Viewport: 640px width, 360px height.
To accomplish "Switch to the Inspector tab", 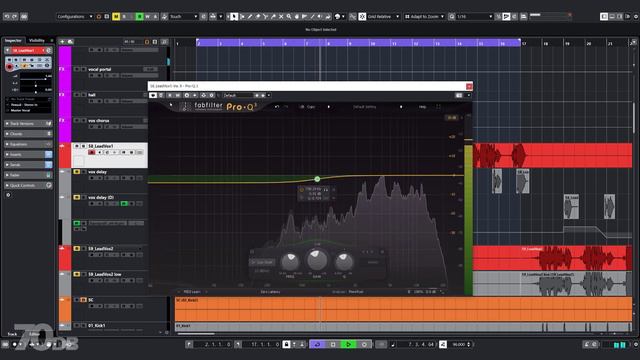I will (13, 40).
